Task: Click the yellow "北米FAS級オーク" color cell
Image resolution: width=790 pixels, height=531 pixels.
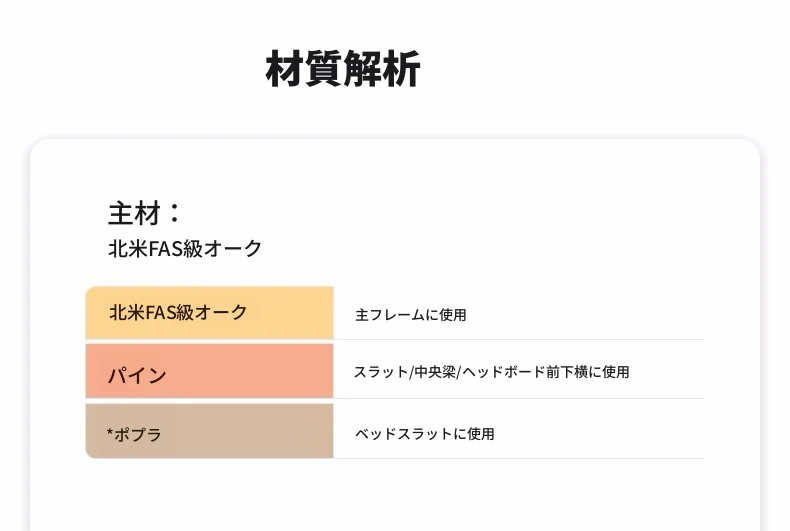Action: tap(209, 313)
